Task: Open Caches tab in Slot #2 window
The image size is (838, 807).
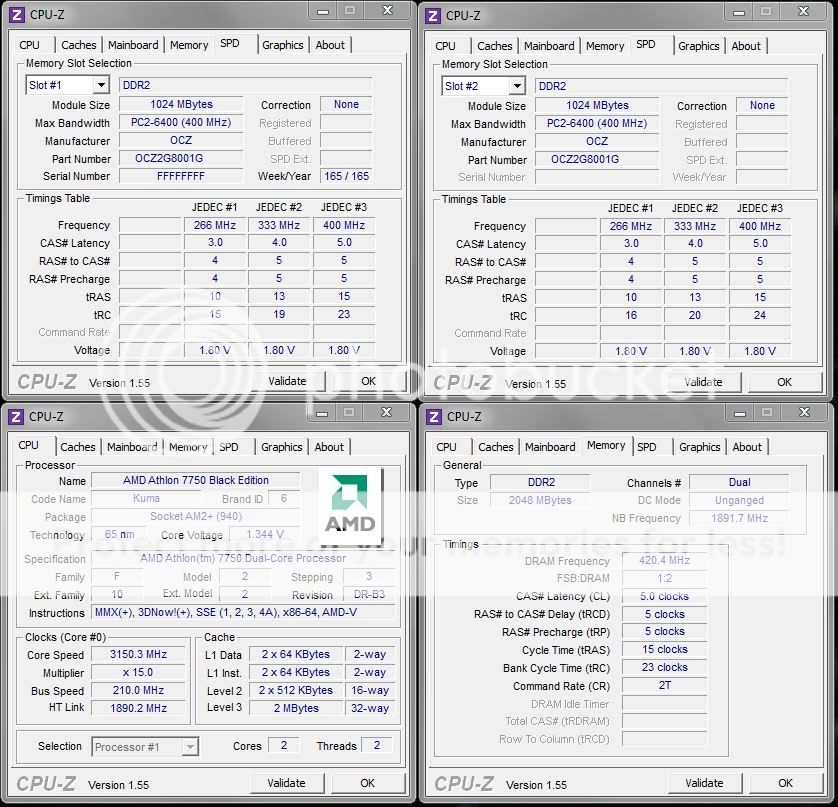Action: [494, 46]
